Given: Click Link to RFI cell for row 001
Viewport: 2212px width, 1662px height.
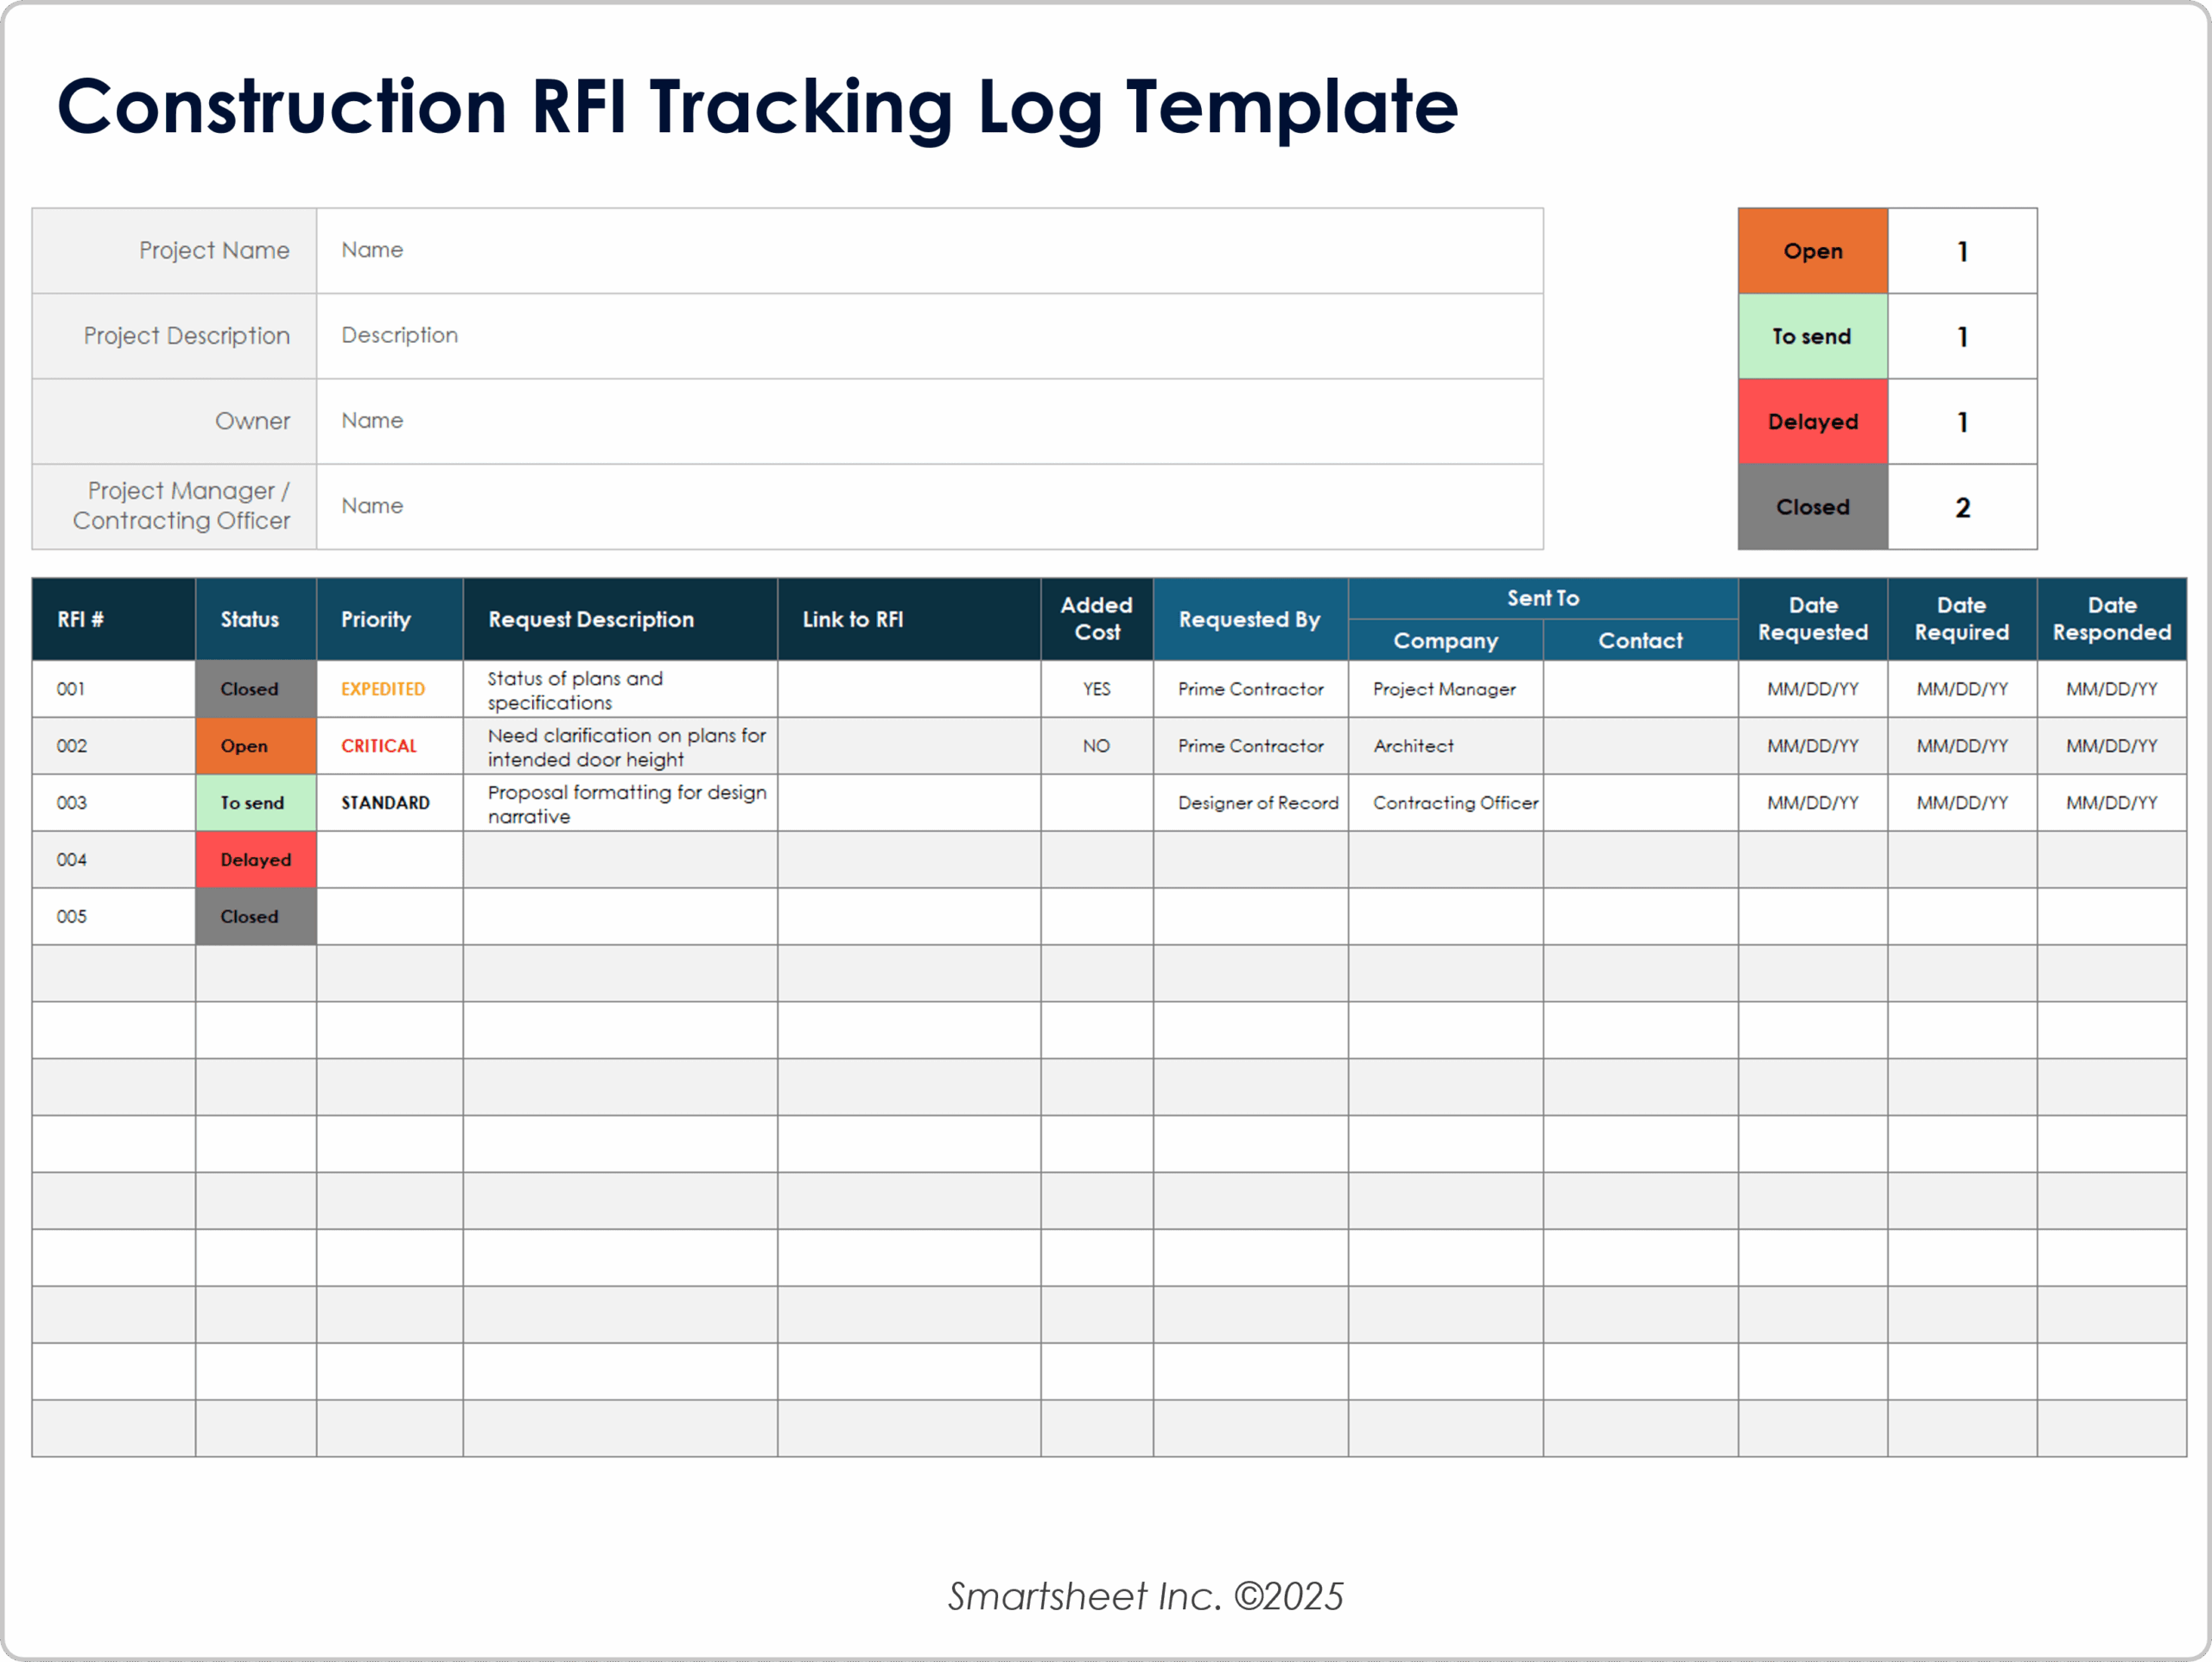Looking at the screenshot, I should [909, 689].
